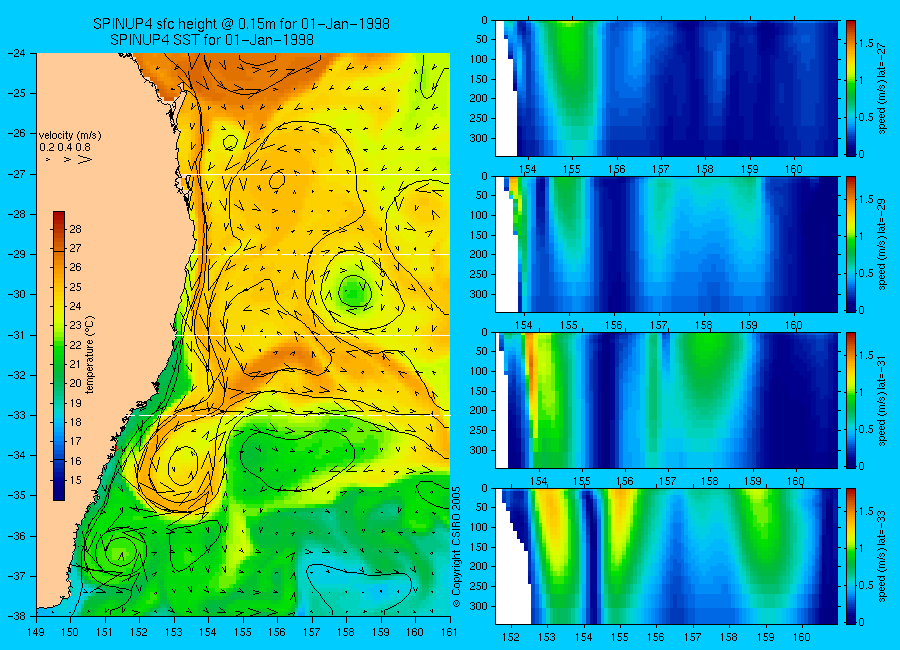Click the '161' longitude tick on the map
Image resolution: width=900 pixels, height=650 pixels.
coord(449,632)
